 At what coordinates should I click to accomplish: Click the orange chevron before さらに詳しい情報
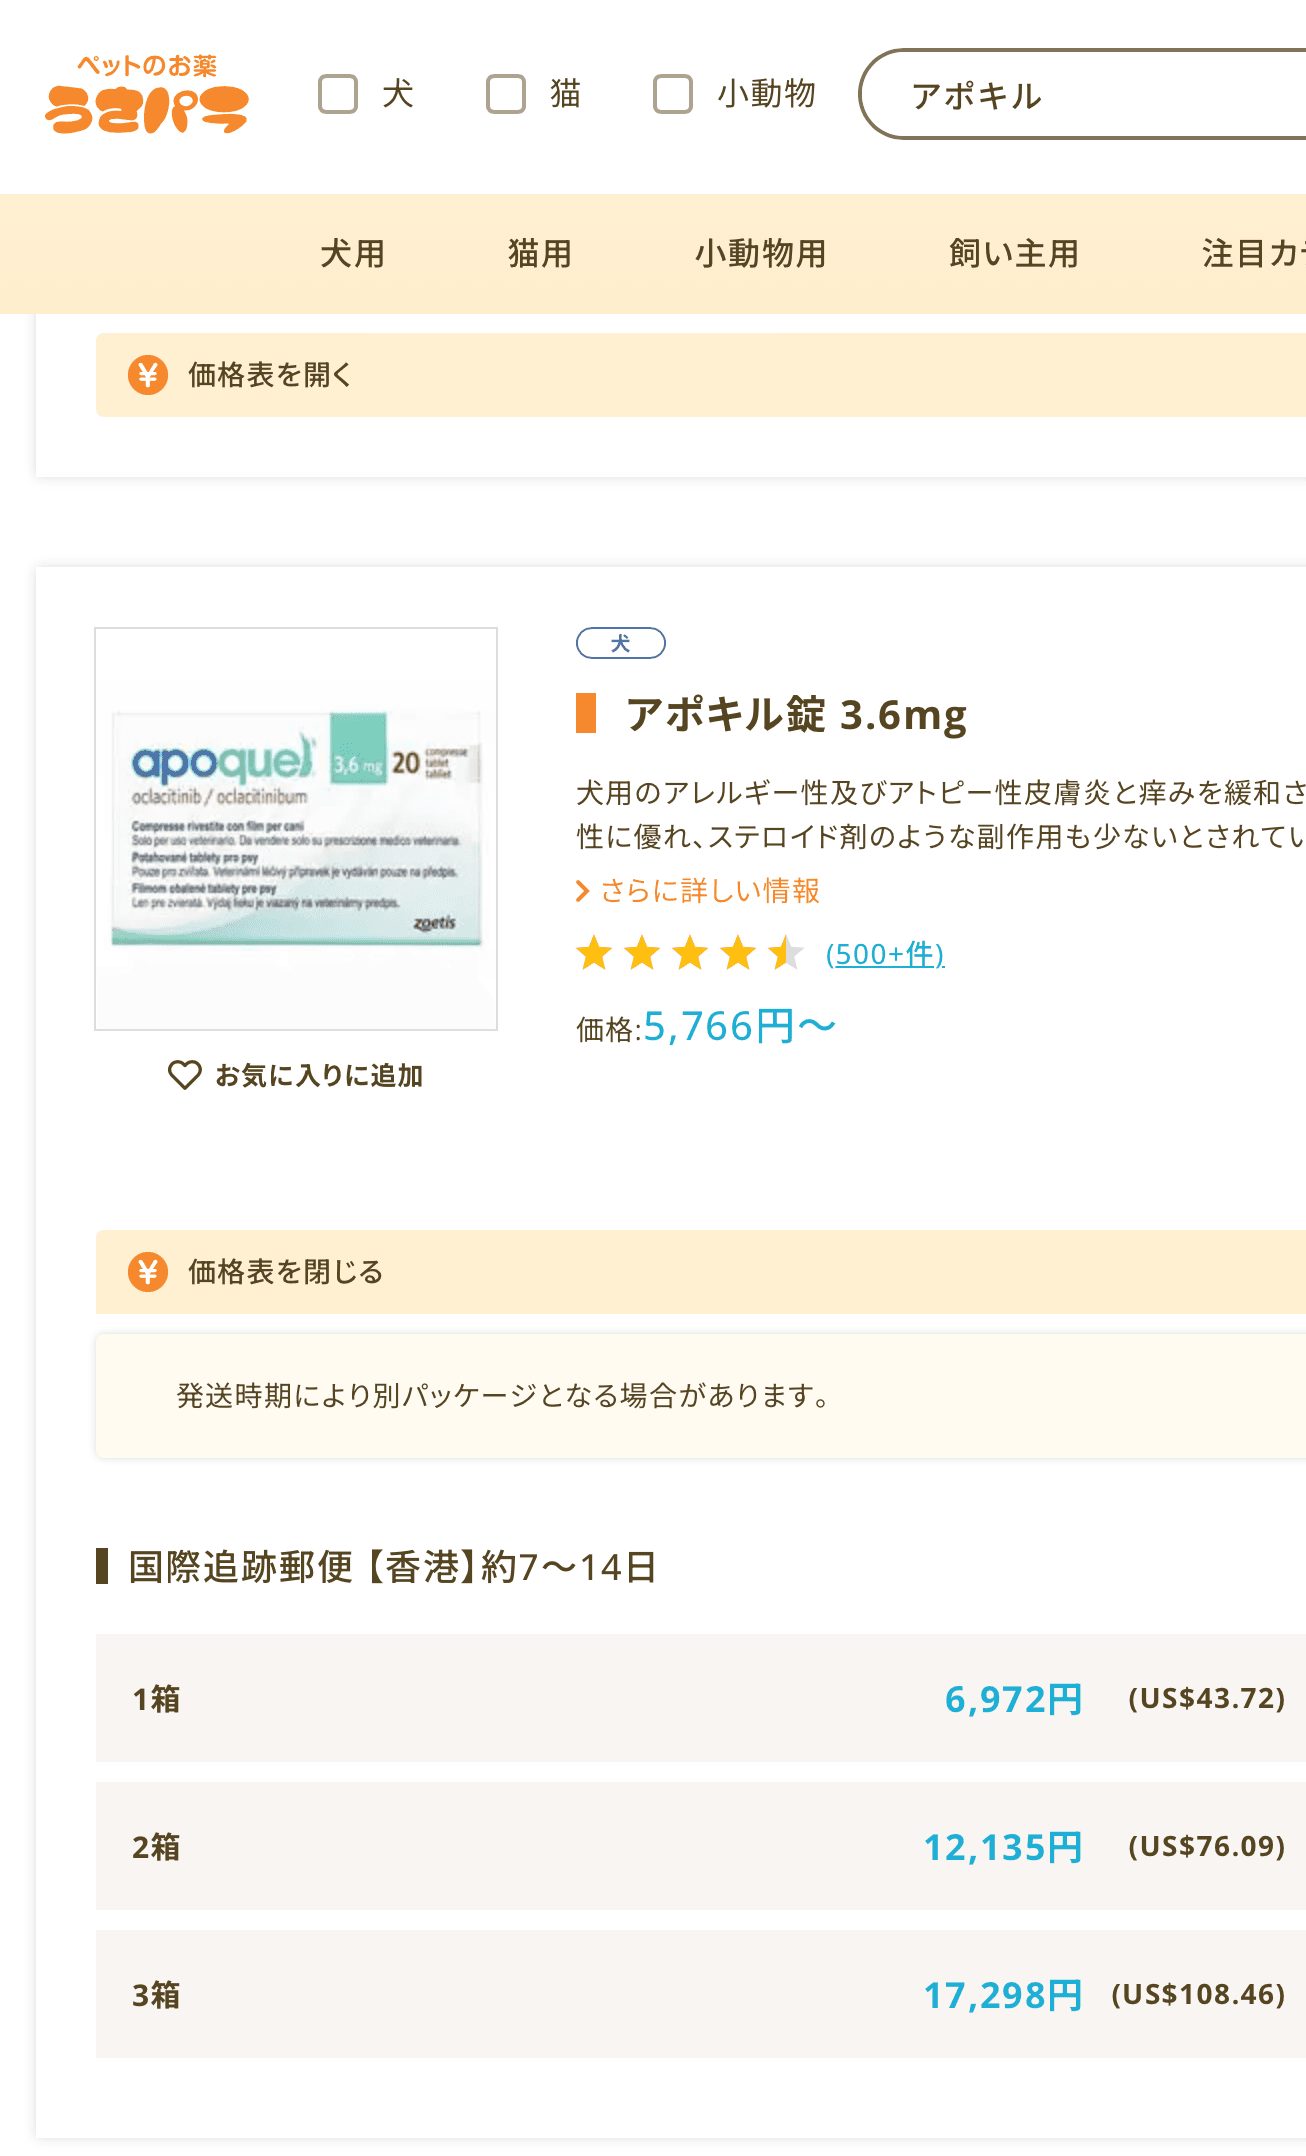click(583, 891)
